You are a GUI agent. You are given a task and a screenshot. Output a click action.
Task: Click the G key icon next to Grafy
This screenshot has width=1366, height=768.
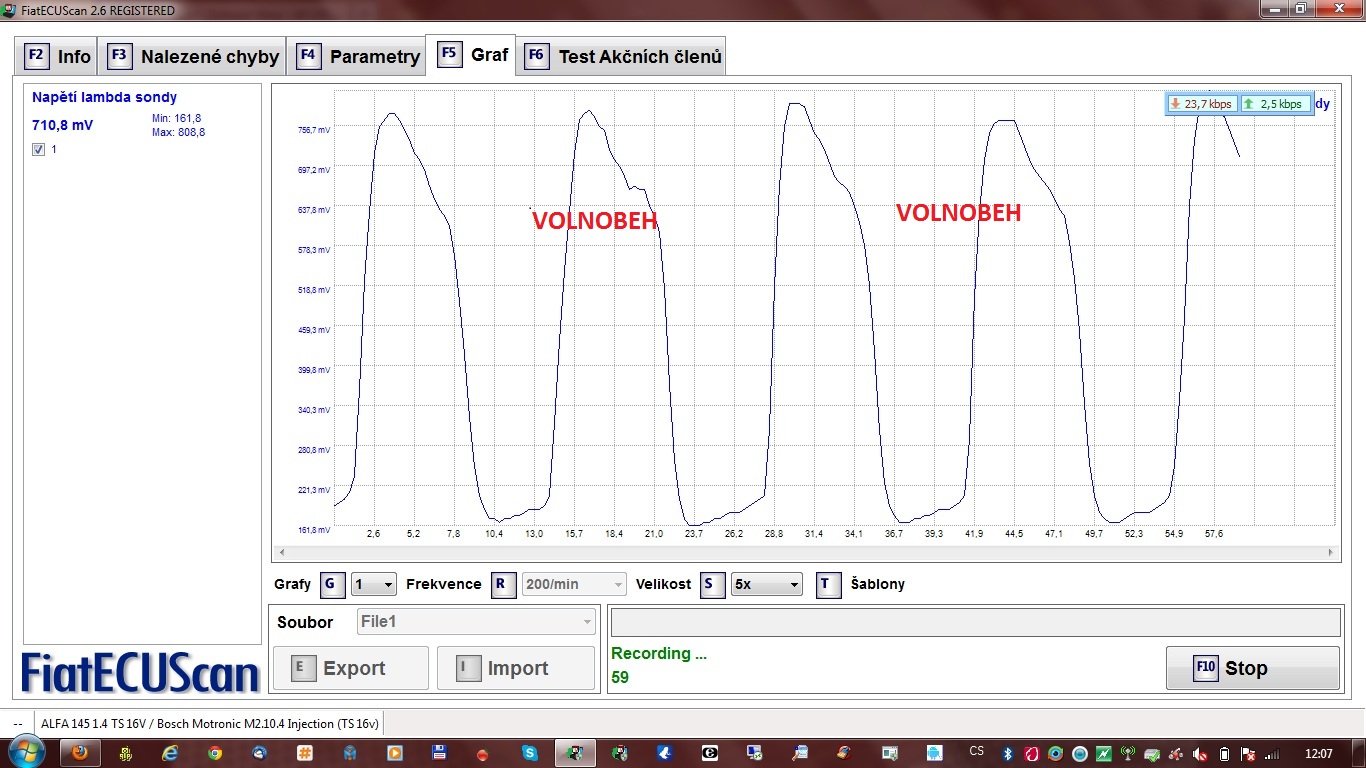pyautogui.click(x=333, y=584)
